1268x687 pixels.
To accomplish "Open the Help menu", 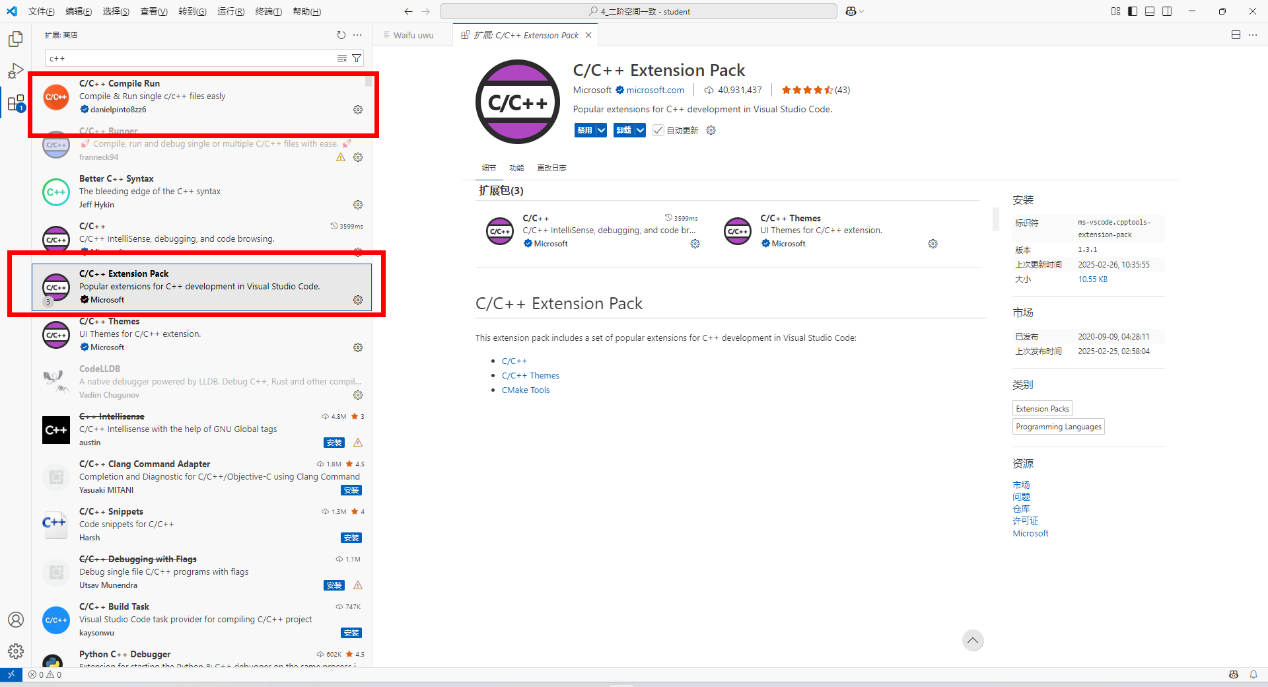I will [x=305, y=11].
